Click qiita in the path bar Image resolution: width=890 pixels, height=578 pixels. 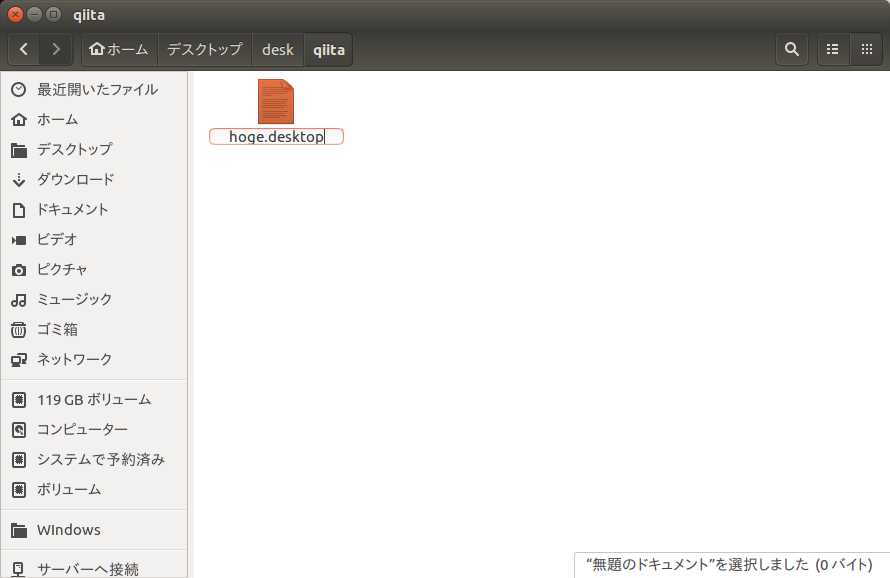(x=329, y=49)
